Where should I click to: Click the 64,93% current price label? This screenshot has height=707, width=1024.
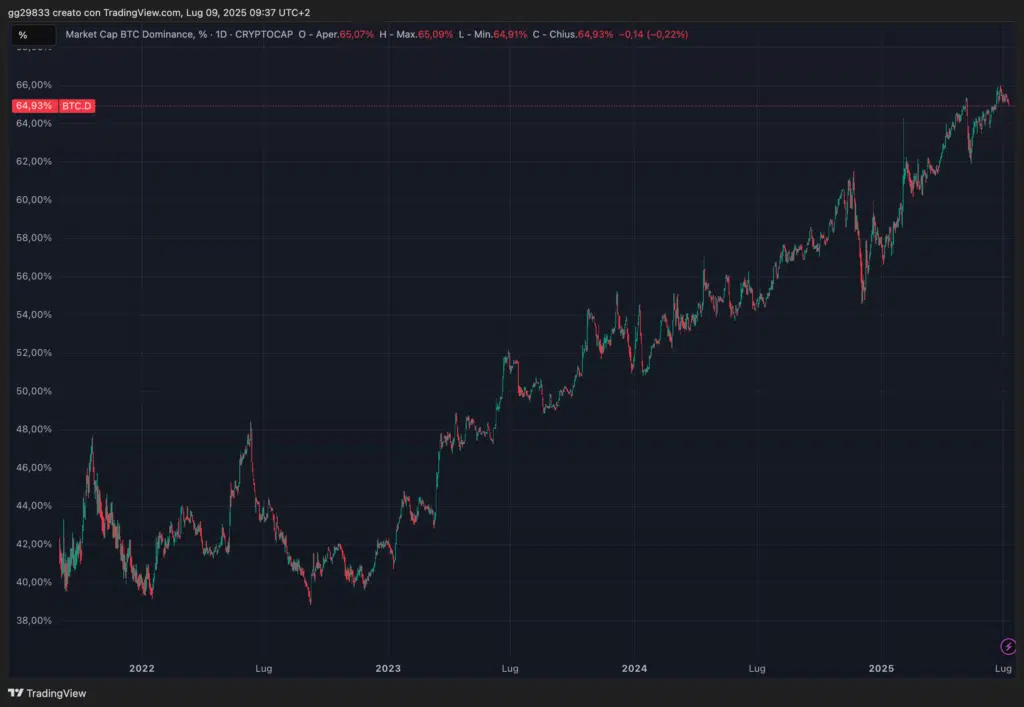(x=34, y=106)
